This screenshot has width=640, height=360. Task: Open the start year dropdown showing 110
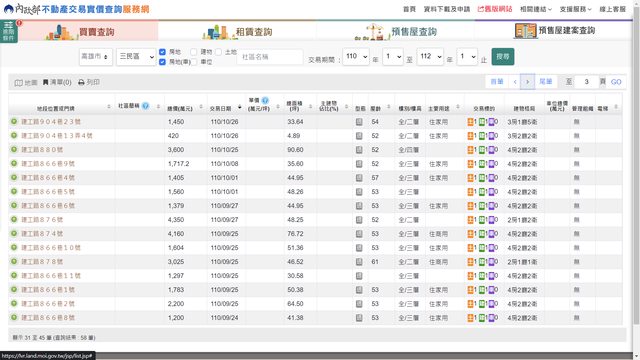[356, 56]
